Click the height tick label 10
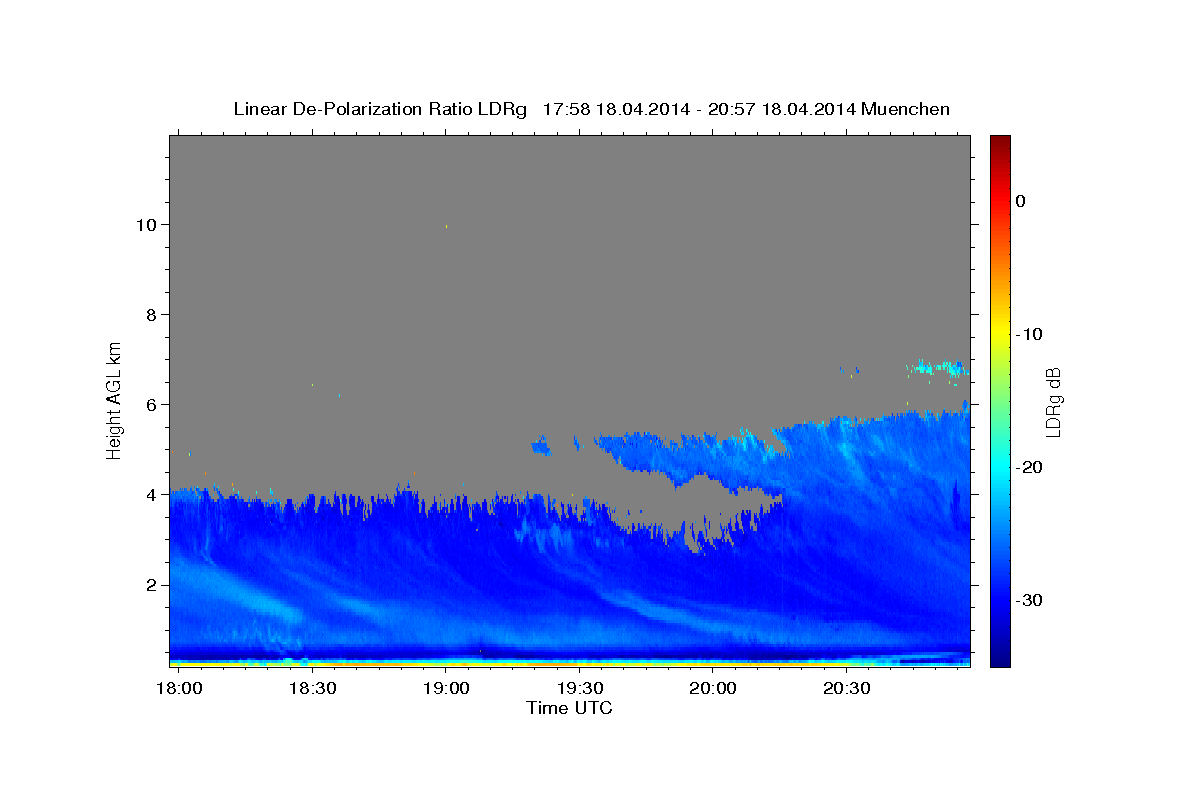 tap(148, 225)
